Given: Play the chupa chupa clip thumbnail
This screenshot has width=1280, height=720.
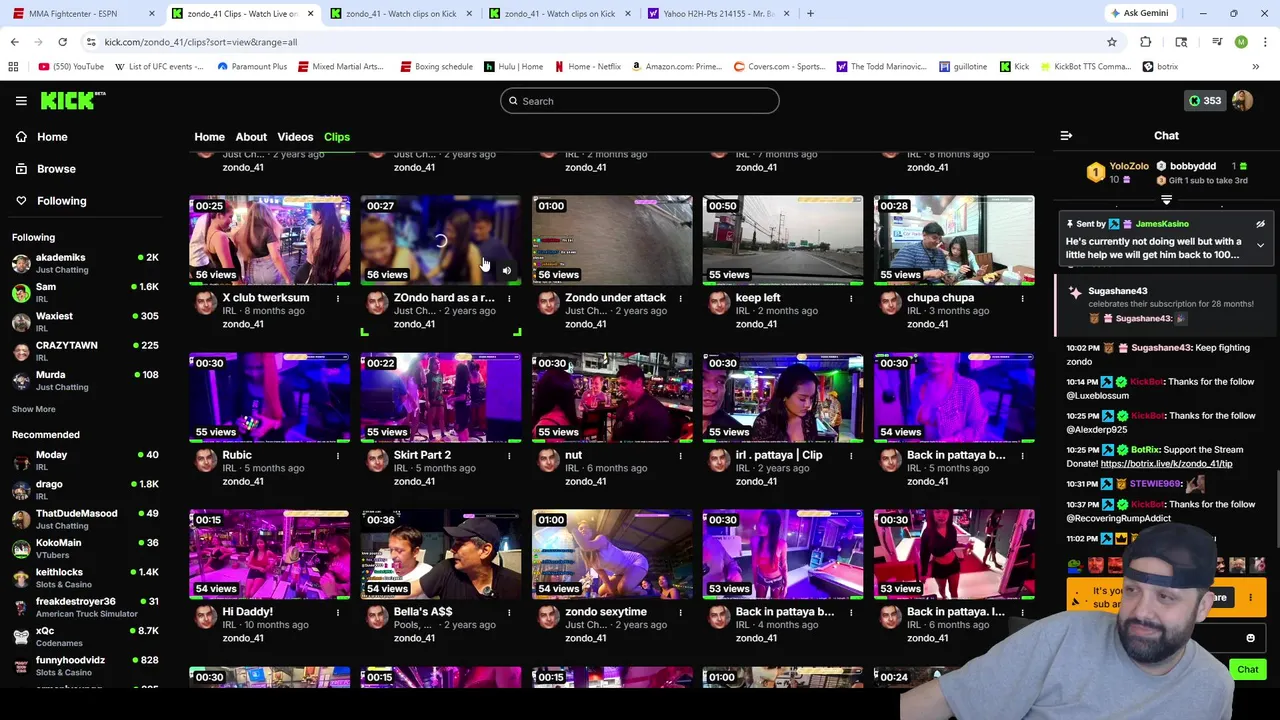Looking at the screenshot, I should tap(954, 240).
